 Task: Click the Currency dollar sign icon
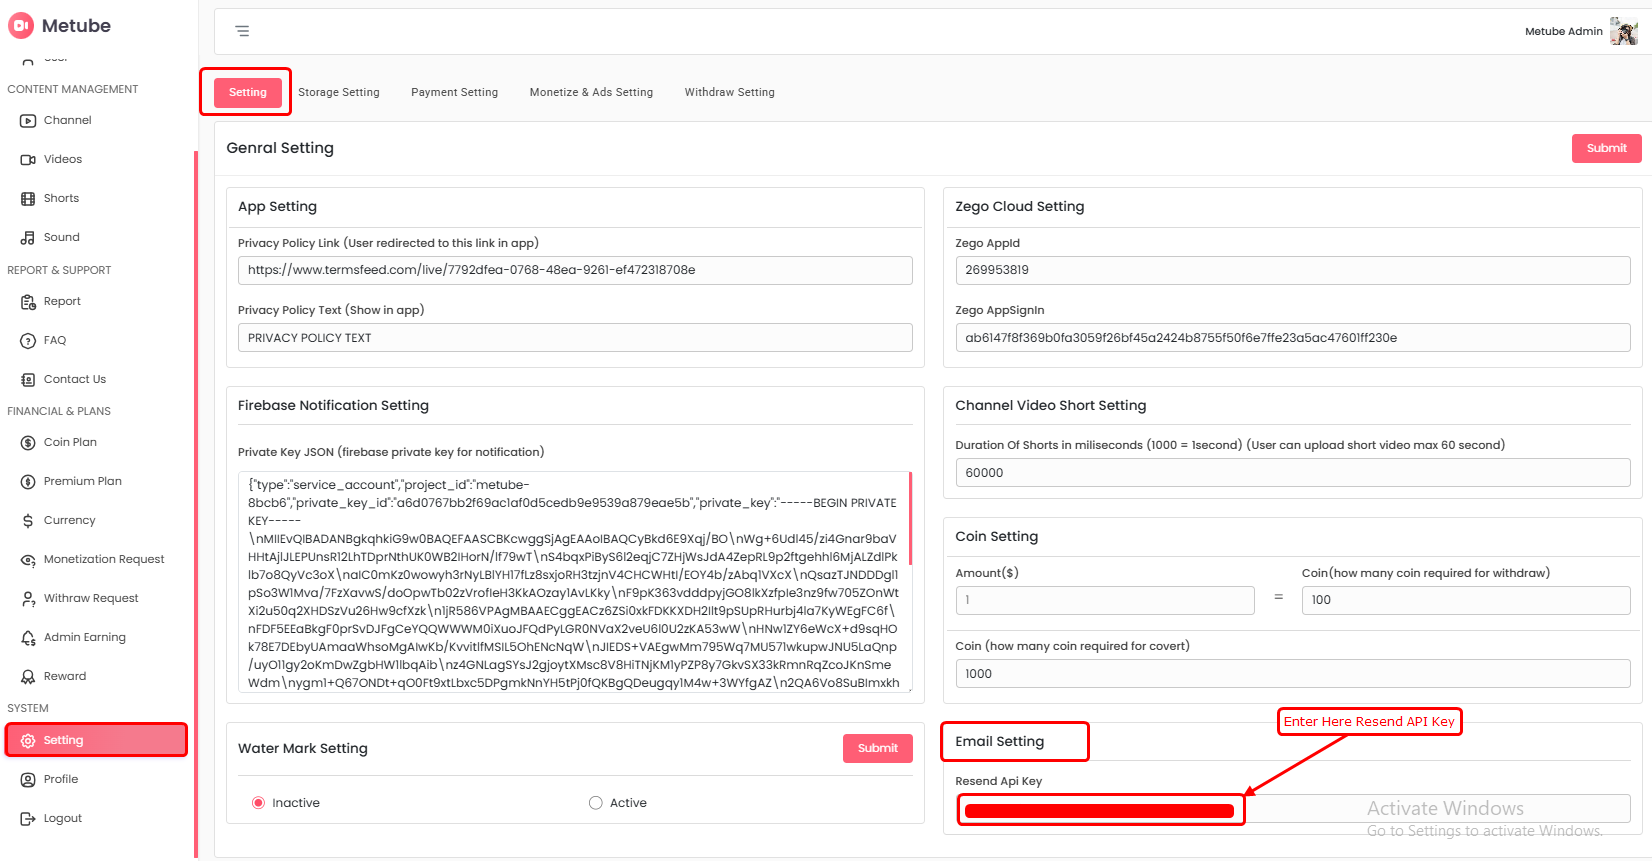click(x=28, y=521)
